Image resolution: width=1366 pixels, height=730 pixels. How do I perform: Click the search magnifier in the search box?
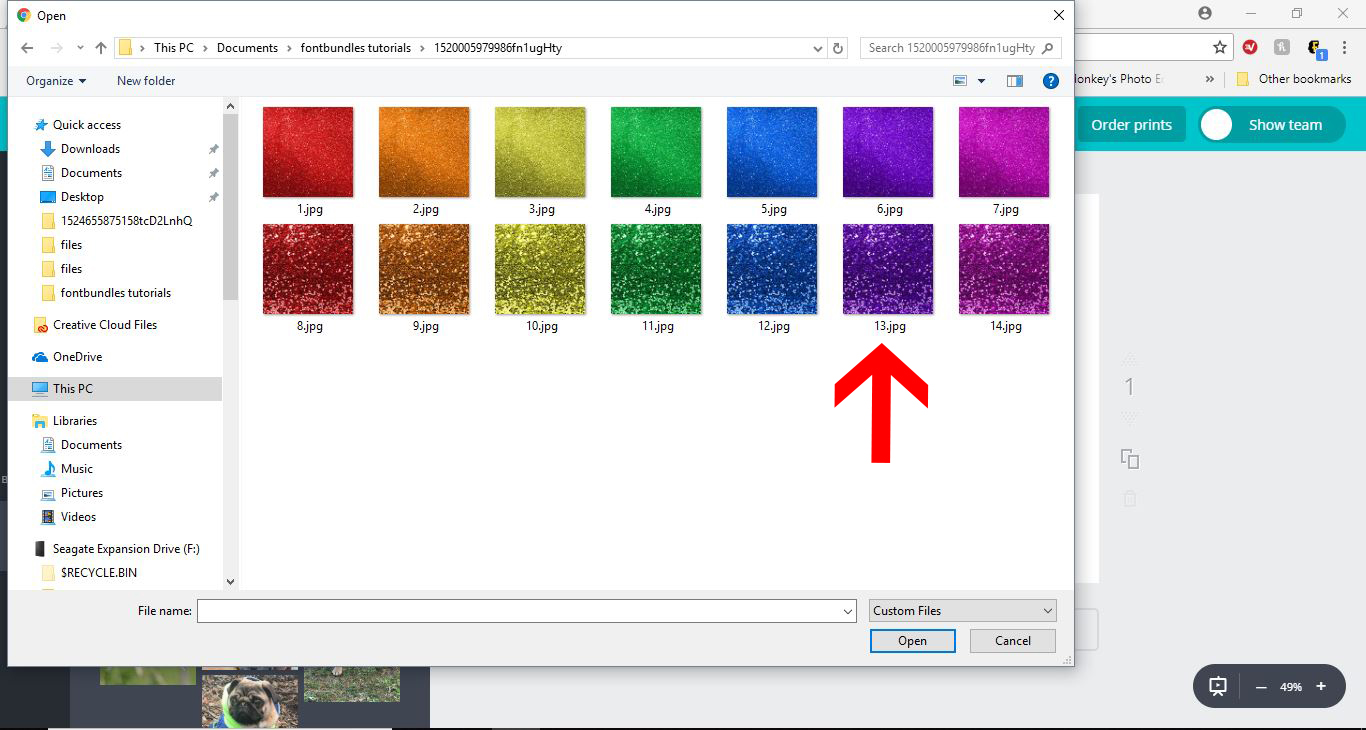pyautogui.click(x=1047, y=47)
